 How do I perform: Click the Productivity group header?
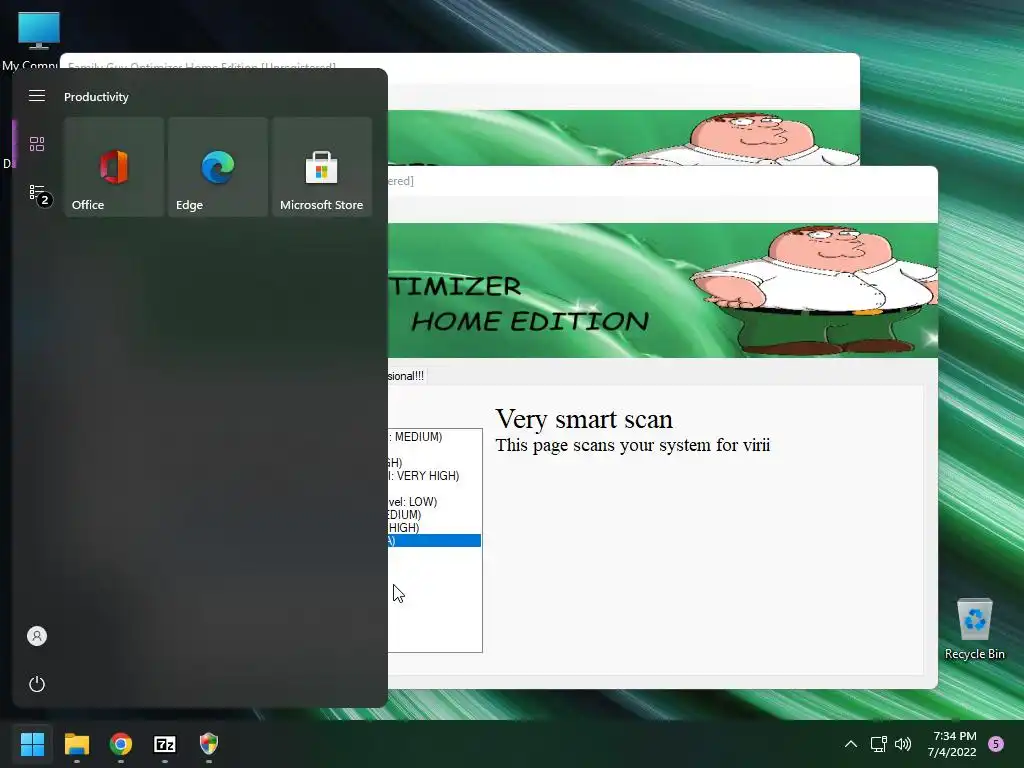(x=96, y=97)
